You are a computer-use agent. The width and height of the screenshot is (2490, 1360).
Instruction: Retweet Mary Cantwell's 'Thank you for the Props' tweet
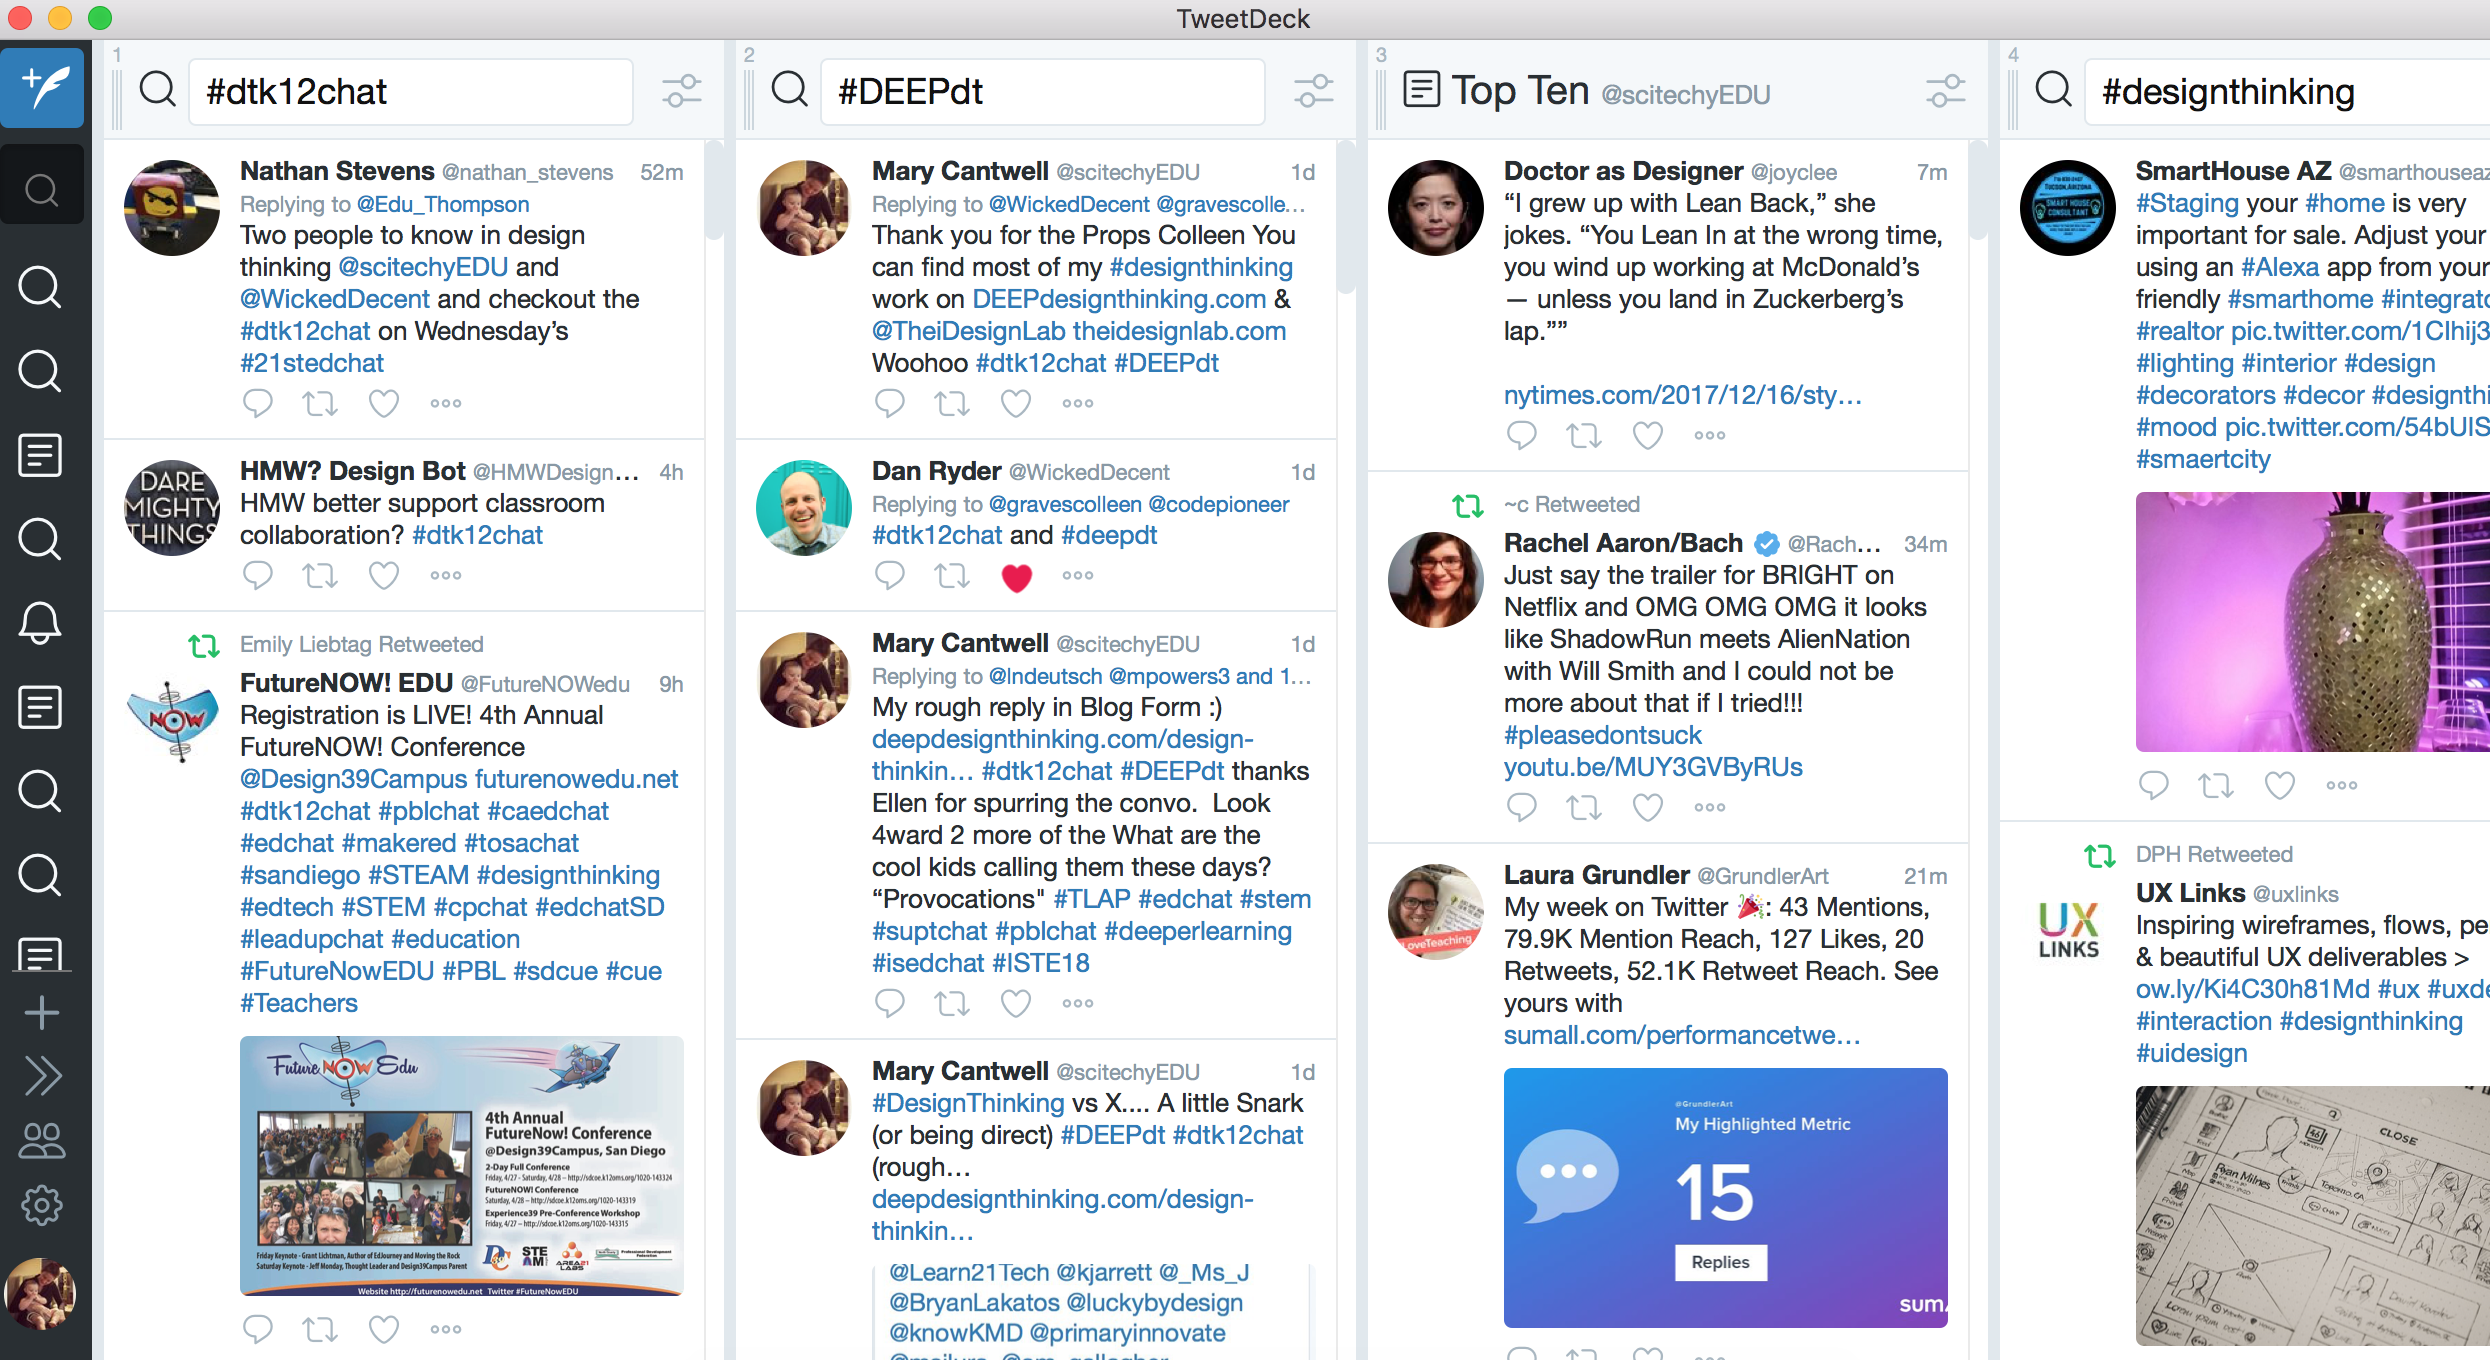(951, 403)
